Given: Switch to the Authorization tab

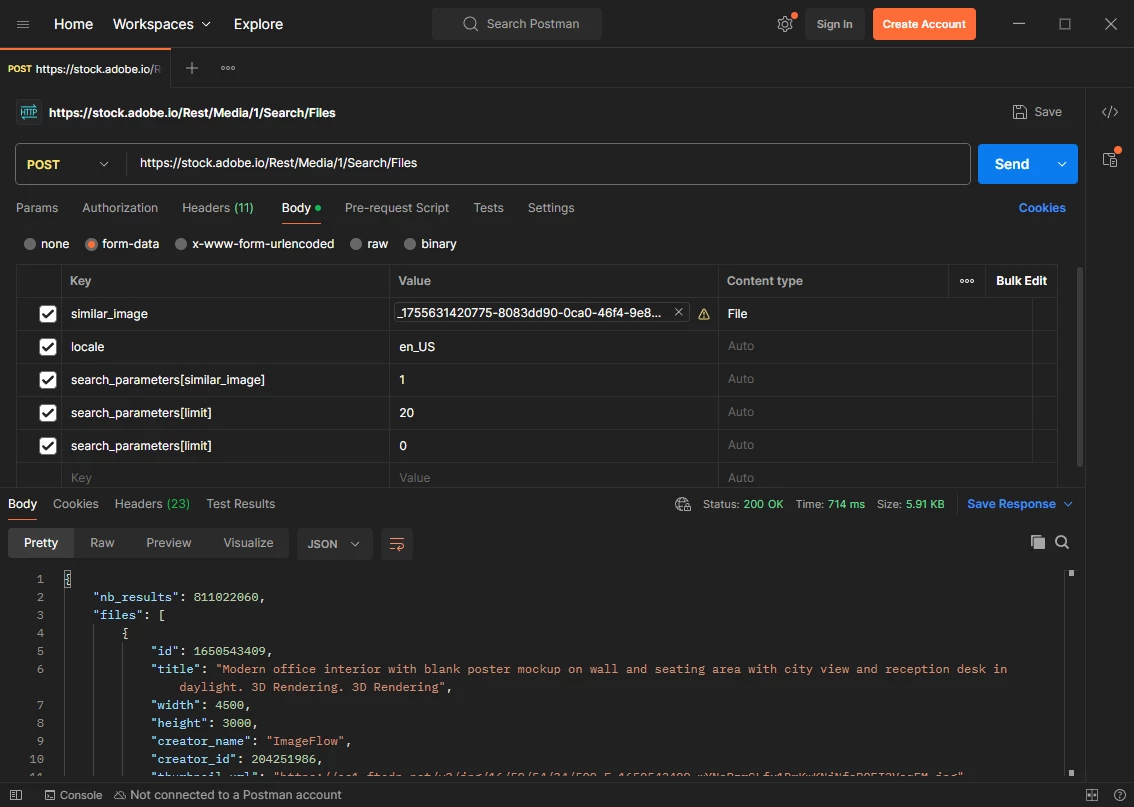Looking at the screenshot, I should point(120,208).
